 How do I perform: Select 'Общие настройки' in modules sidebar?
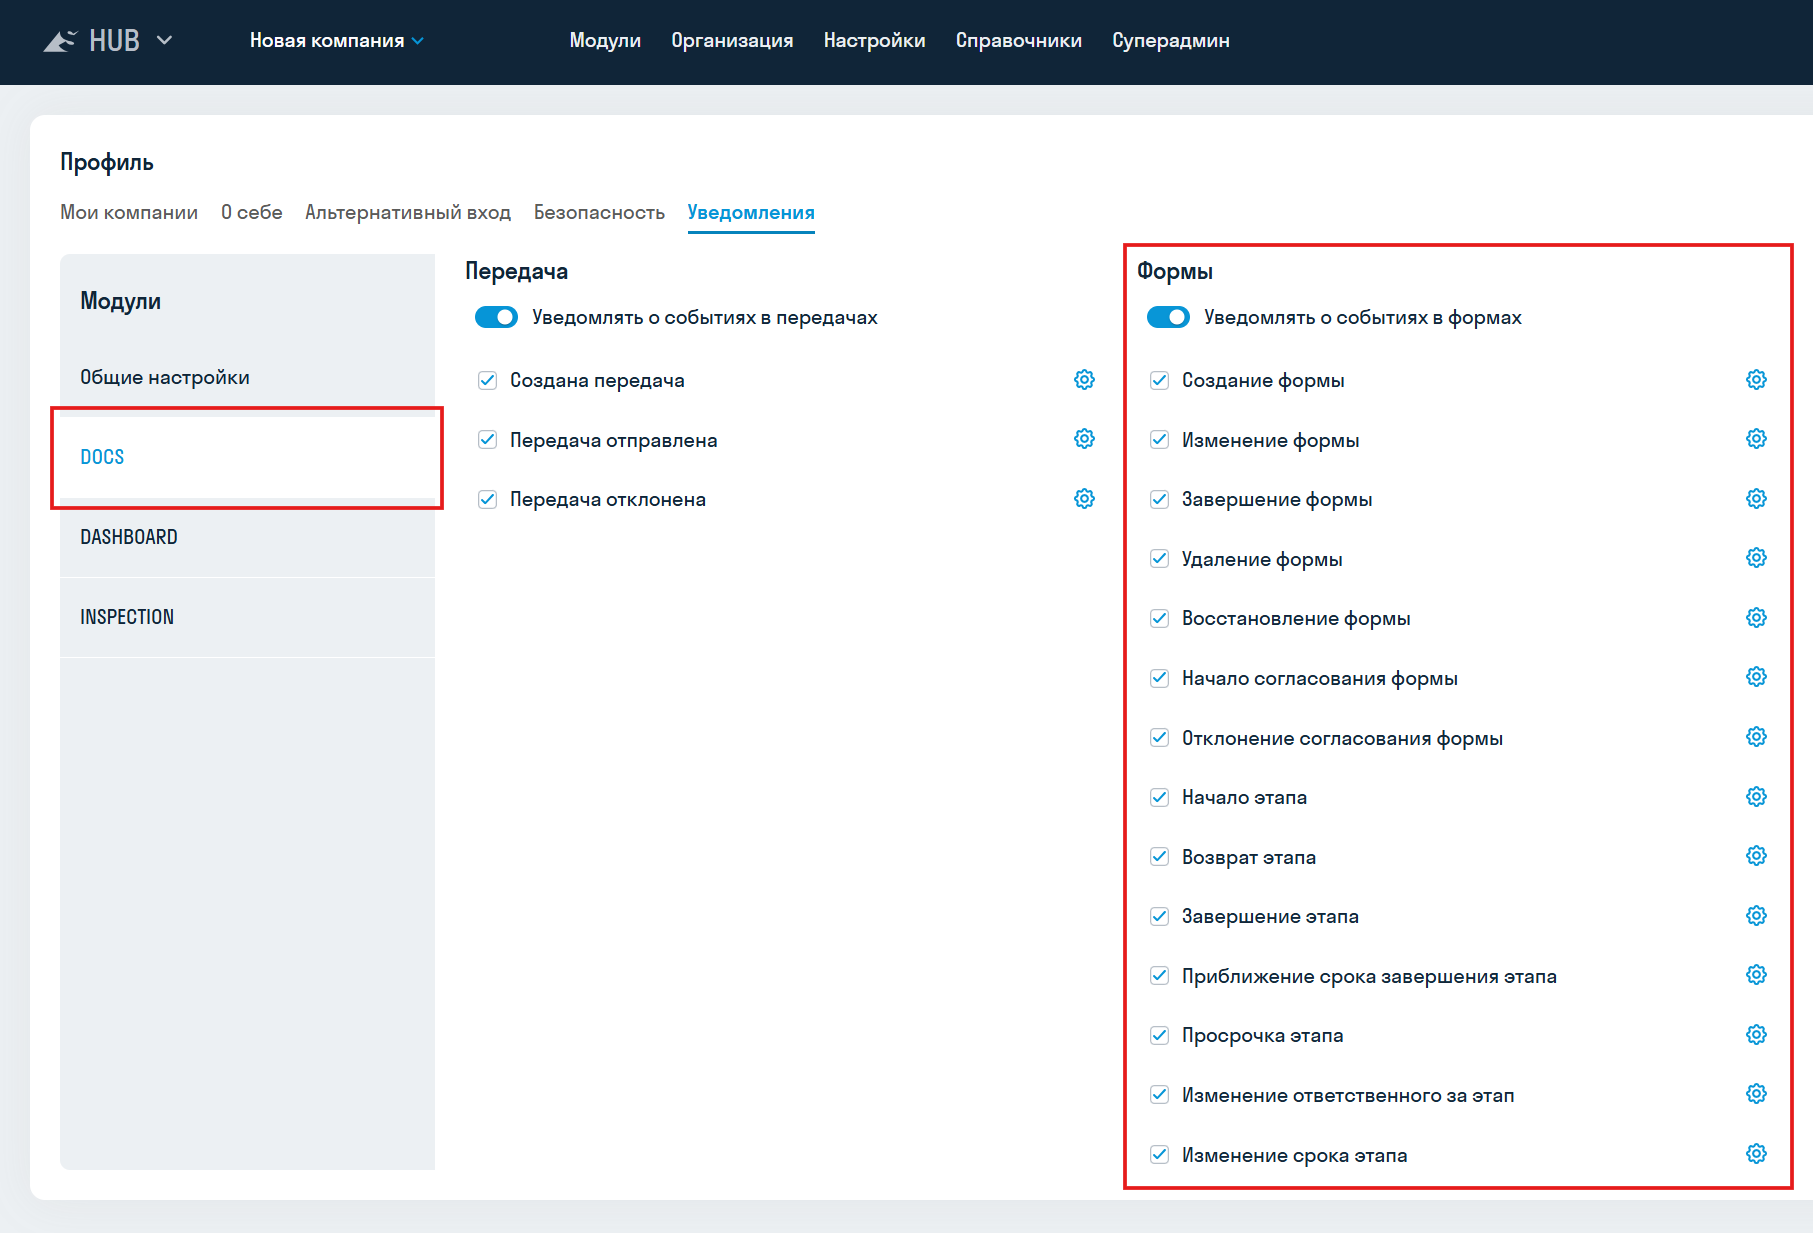pos(248,378)
